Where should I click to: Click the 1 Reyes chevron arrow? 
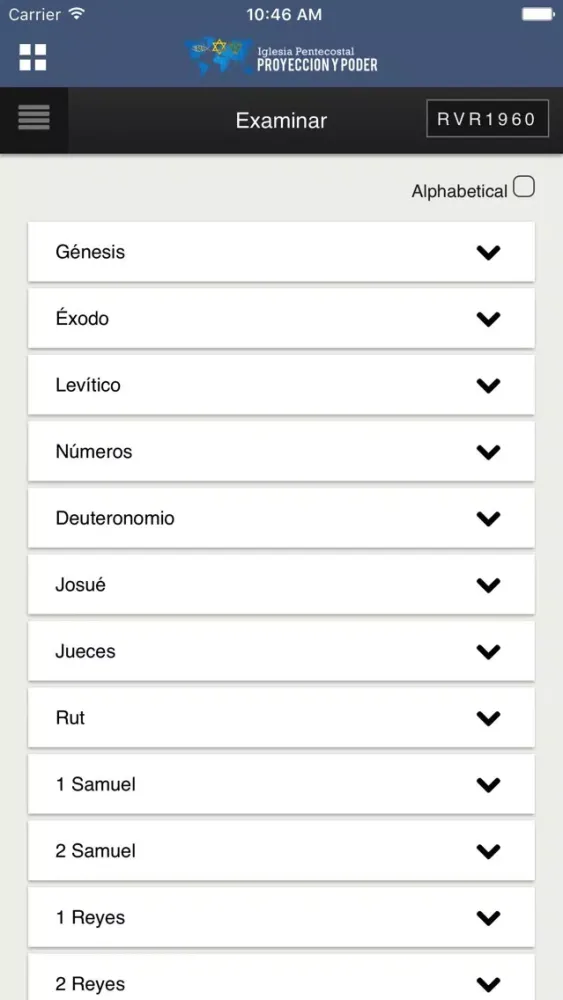pyautogui.click(x=488, y=918)
